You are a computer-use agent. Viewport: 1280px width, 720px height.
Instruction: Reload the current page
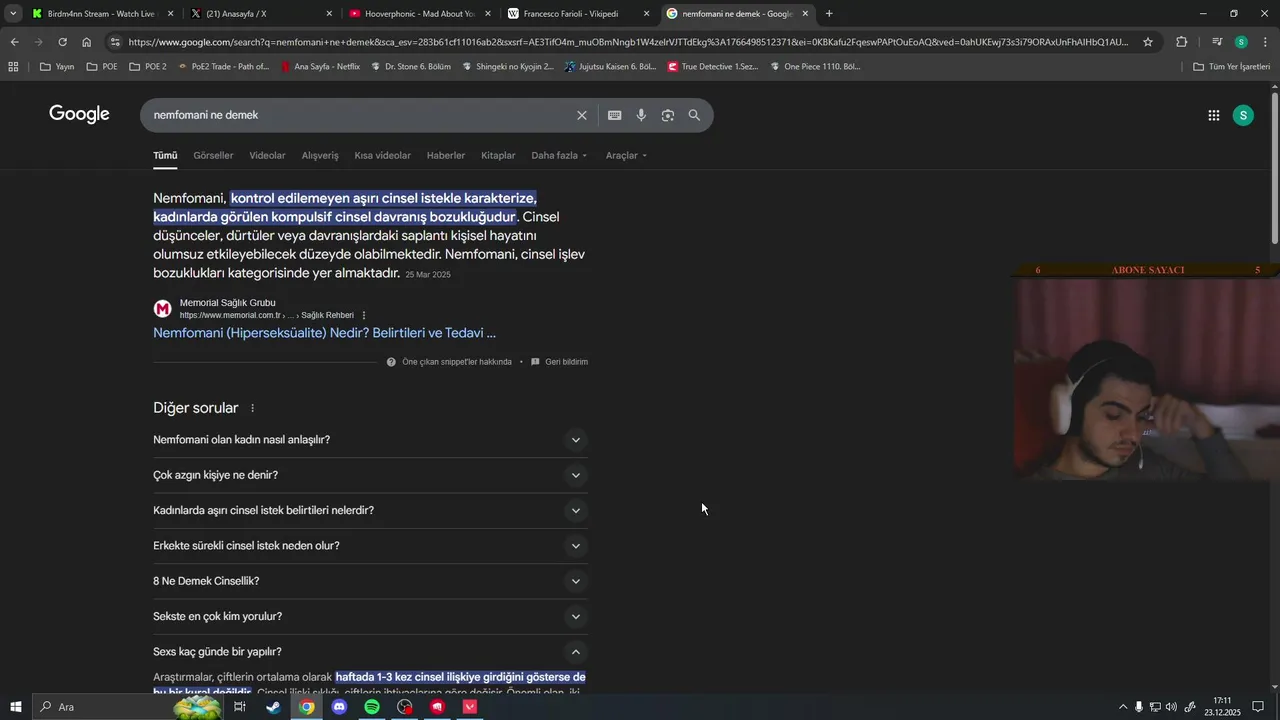pos(62,42)
